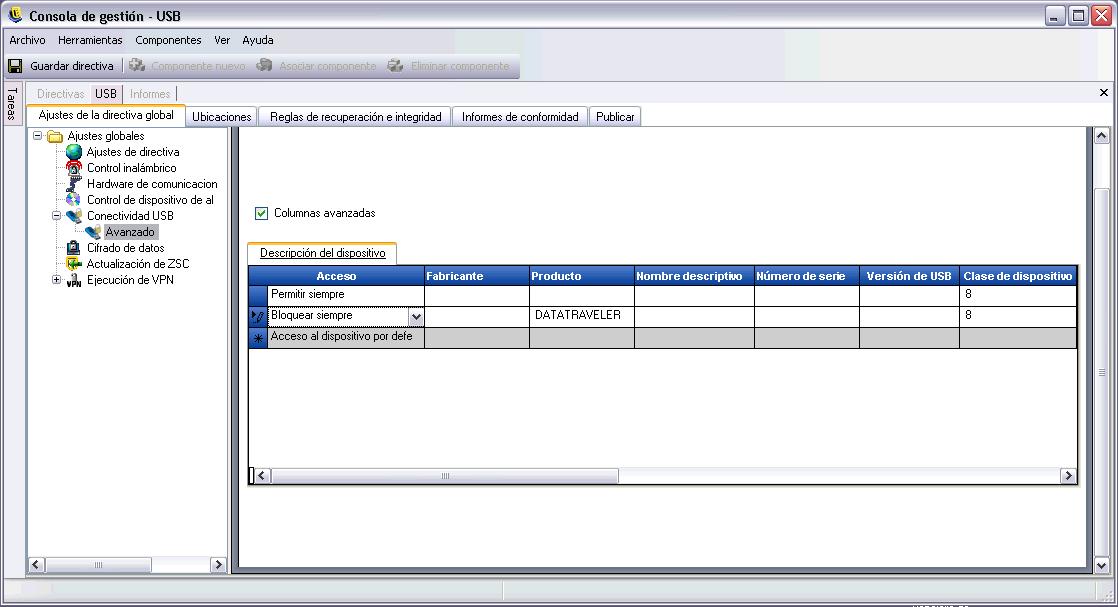Click the globe icon for Ajustes de directiva
Image resolution: width=1118 pixels, height=607 pixels.
point(73,152)
